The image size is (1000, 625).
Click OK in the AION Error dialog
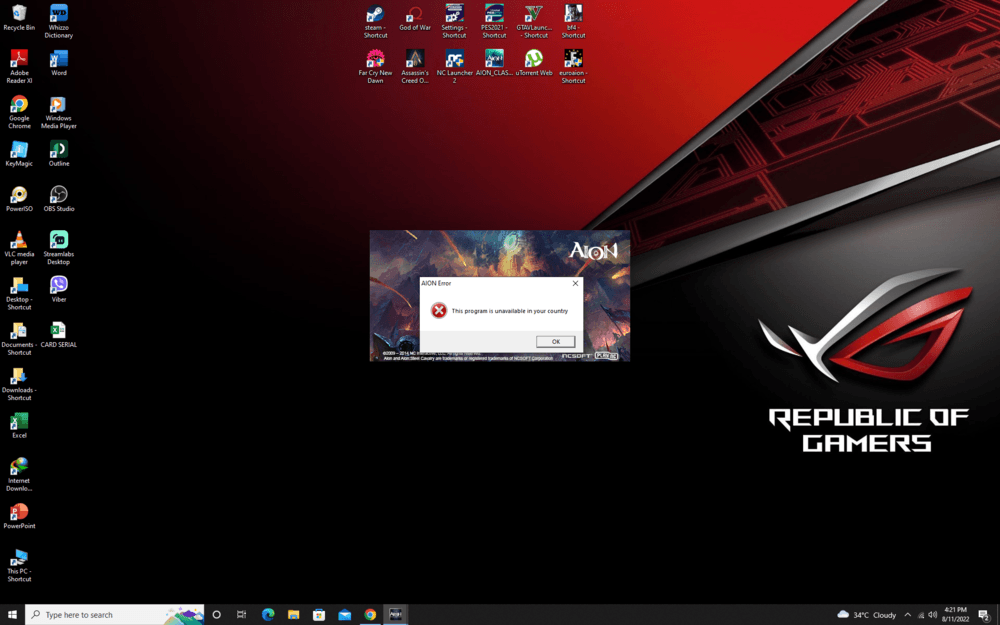pyautogui.click(x=556, y=342)
